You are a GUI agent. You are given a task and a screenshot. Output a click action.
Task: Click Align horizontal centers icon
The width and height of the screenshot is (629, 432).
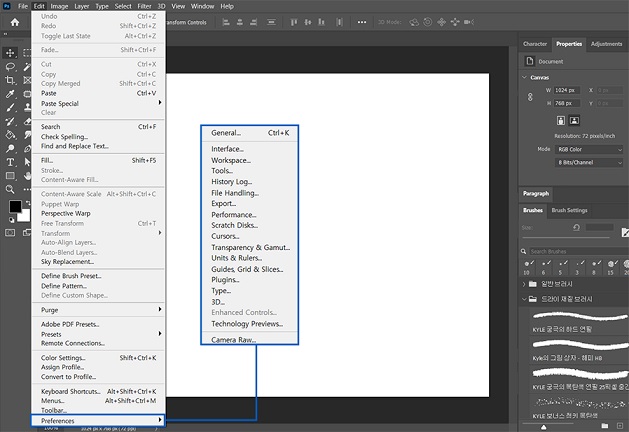[x=239, y=22]
